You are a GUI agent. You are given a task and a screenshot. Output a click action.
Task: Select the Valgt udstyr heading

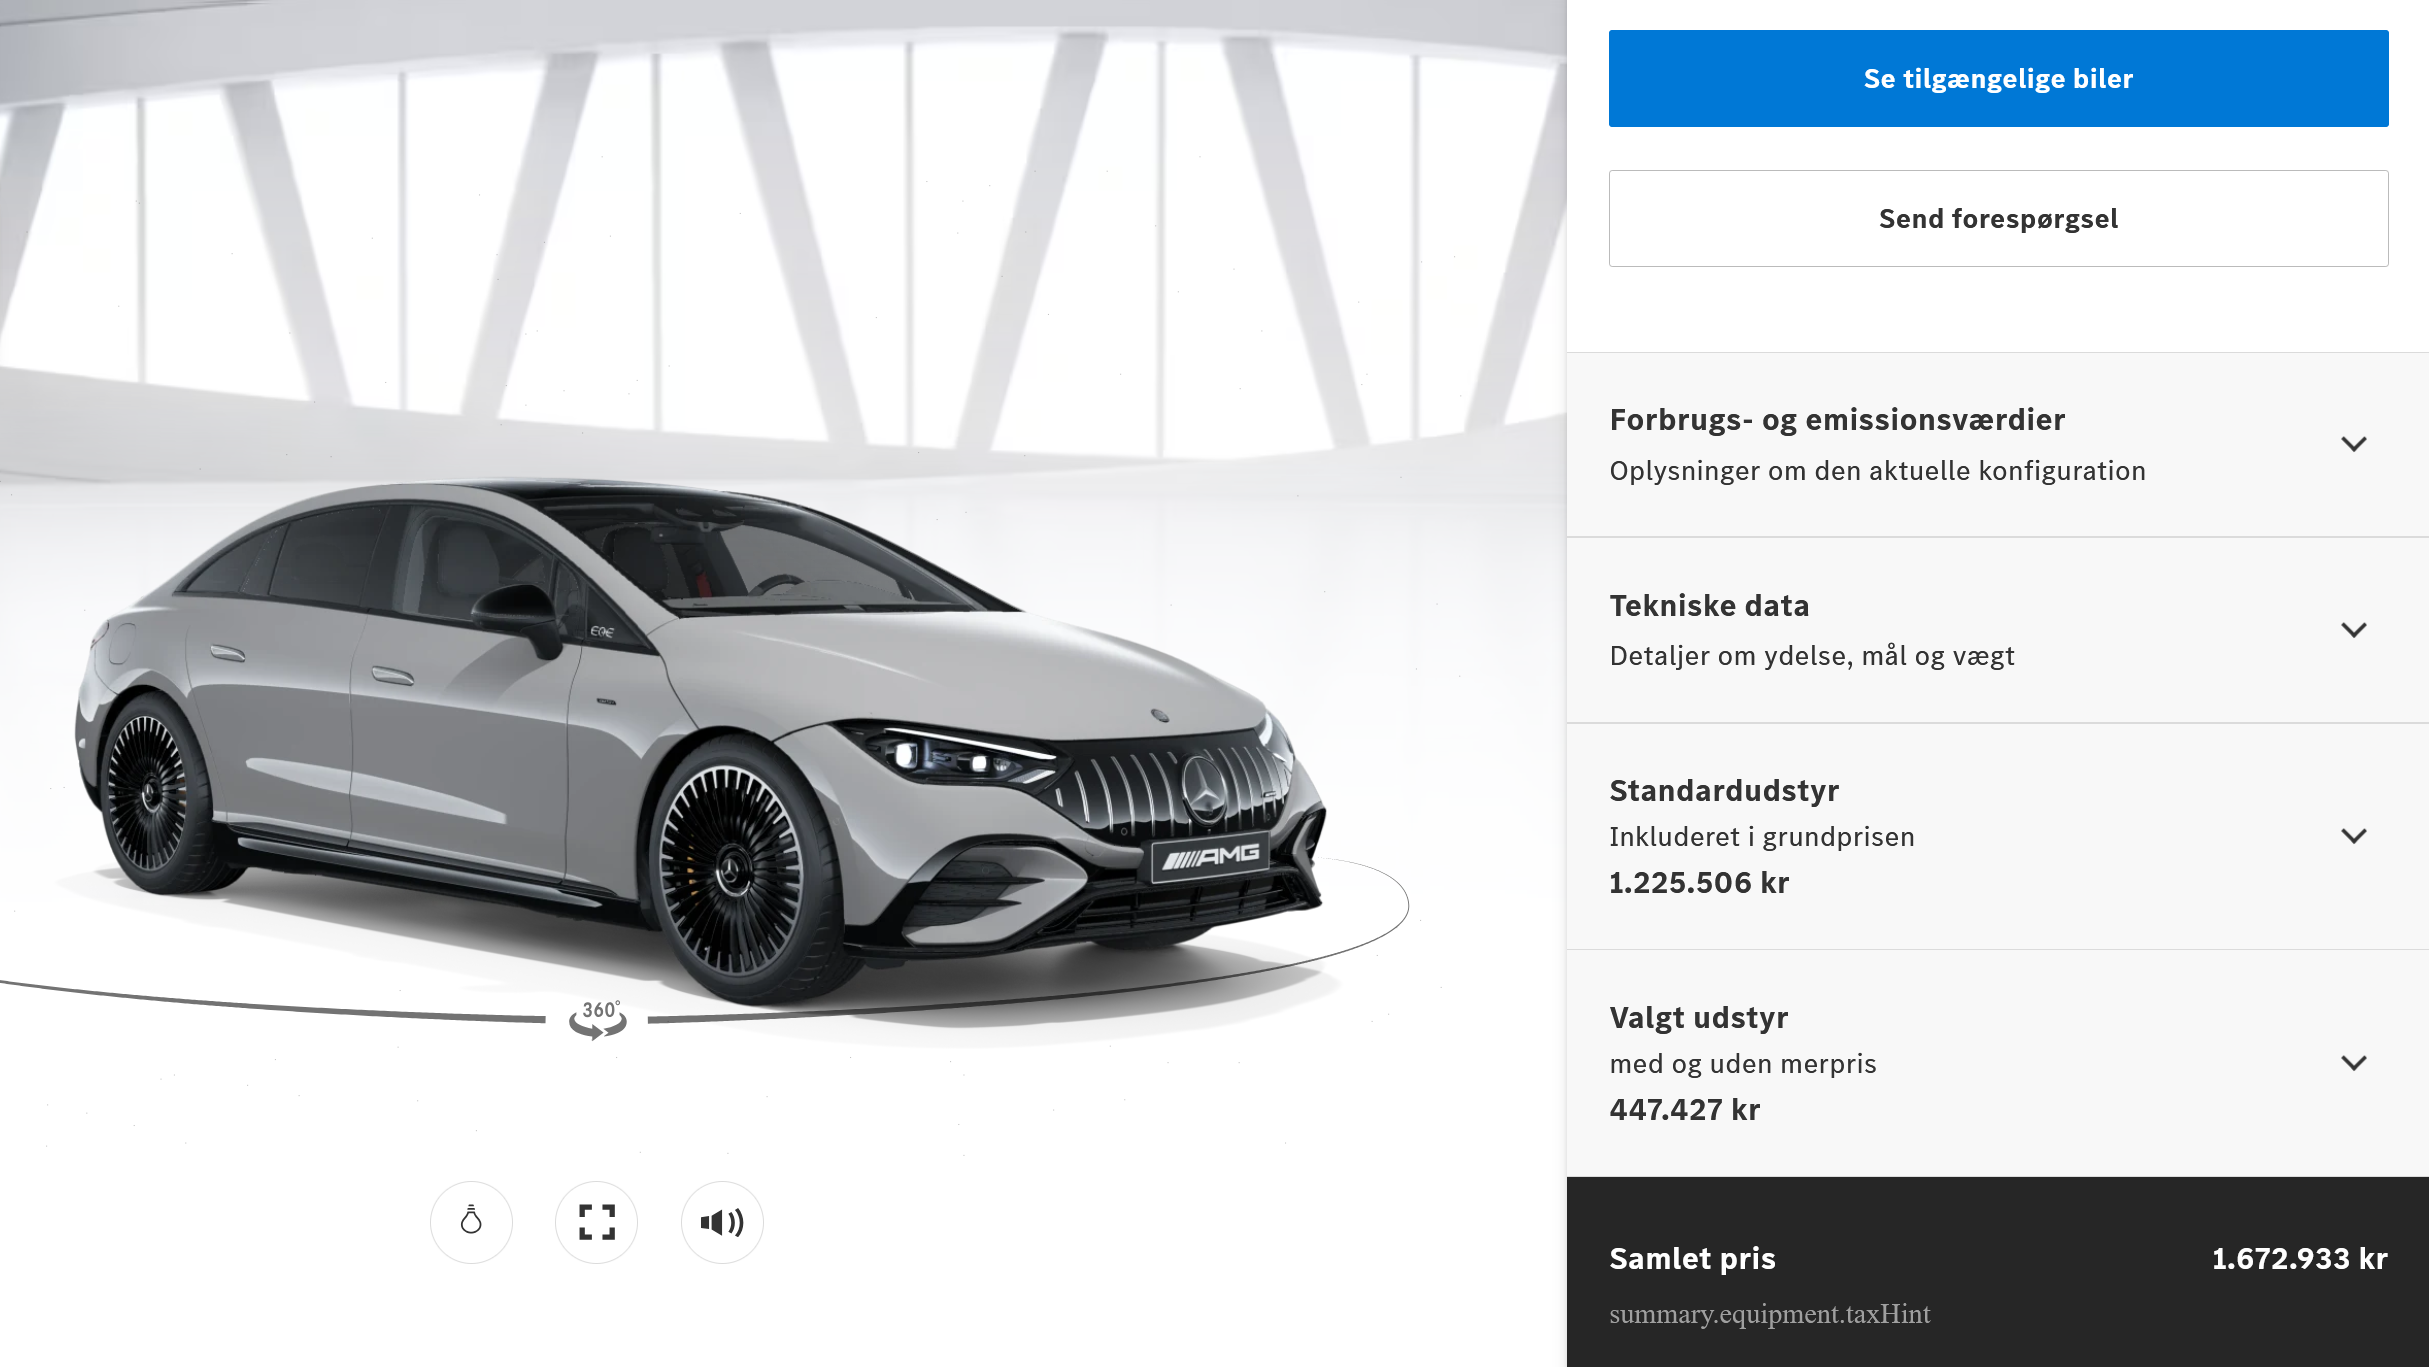pos(1698,1017)
